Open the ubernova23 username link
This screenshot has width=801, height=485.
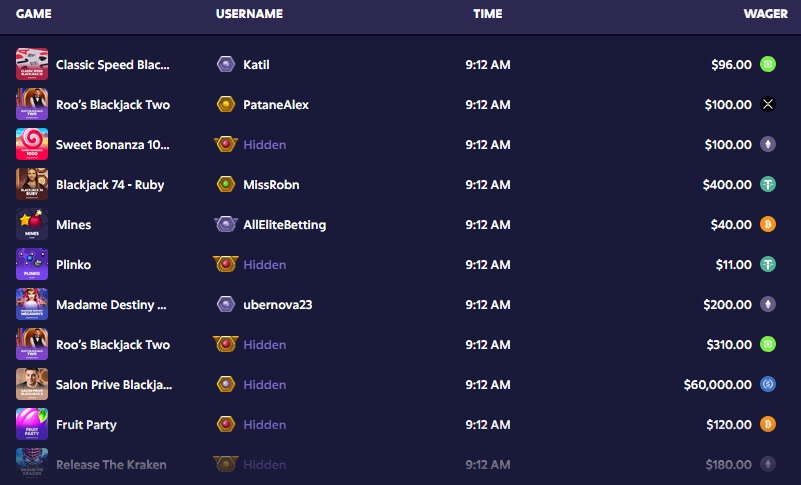pos(277,305)
